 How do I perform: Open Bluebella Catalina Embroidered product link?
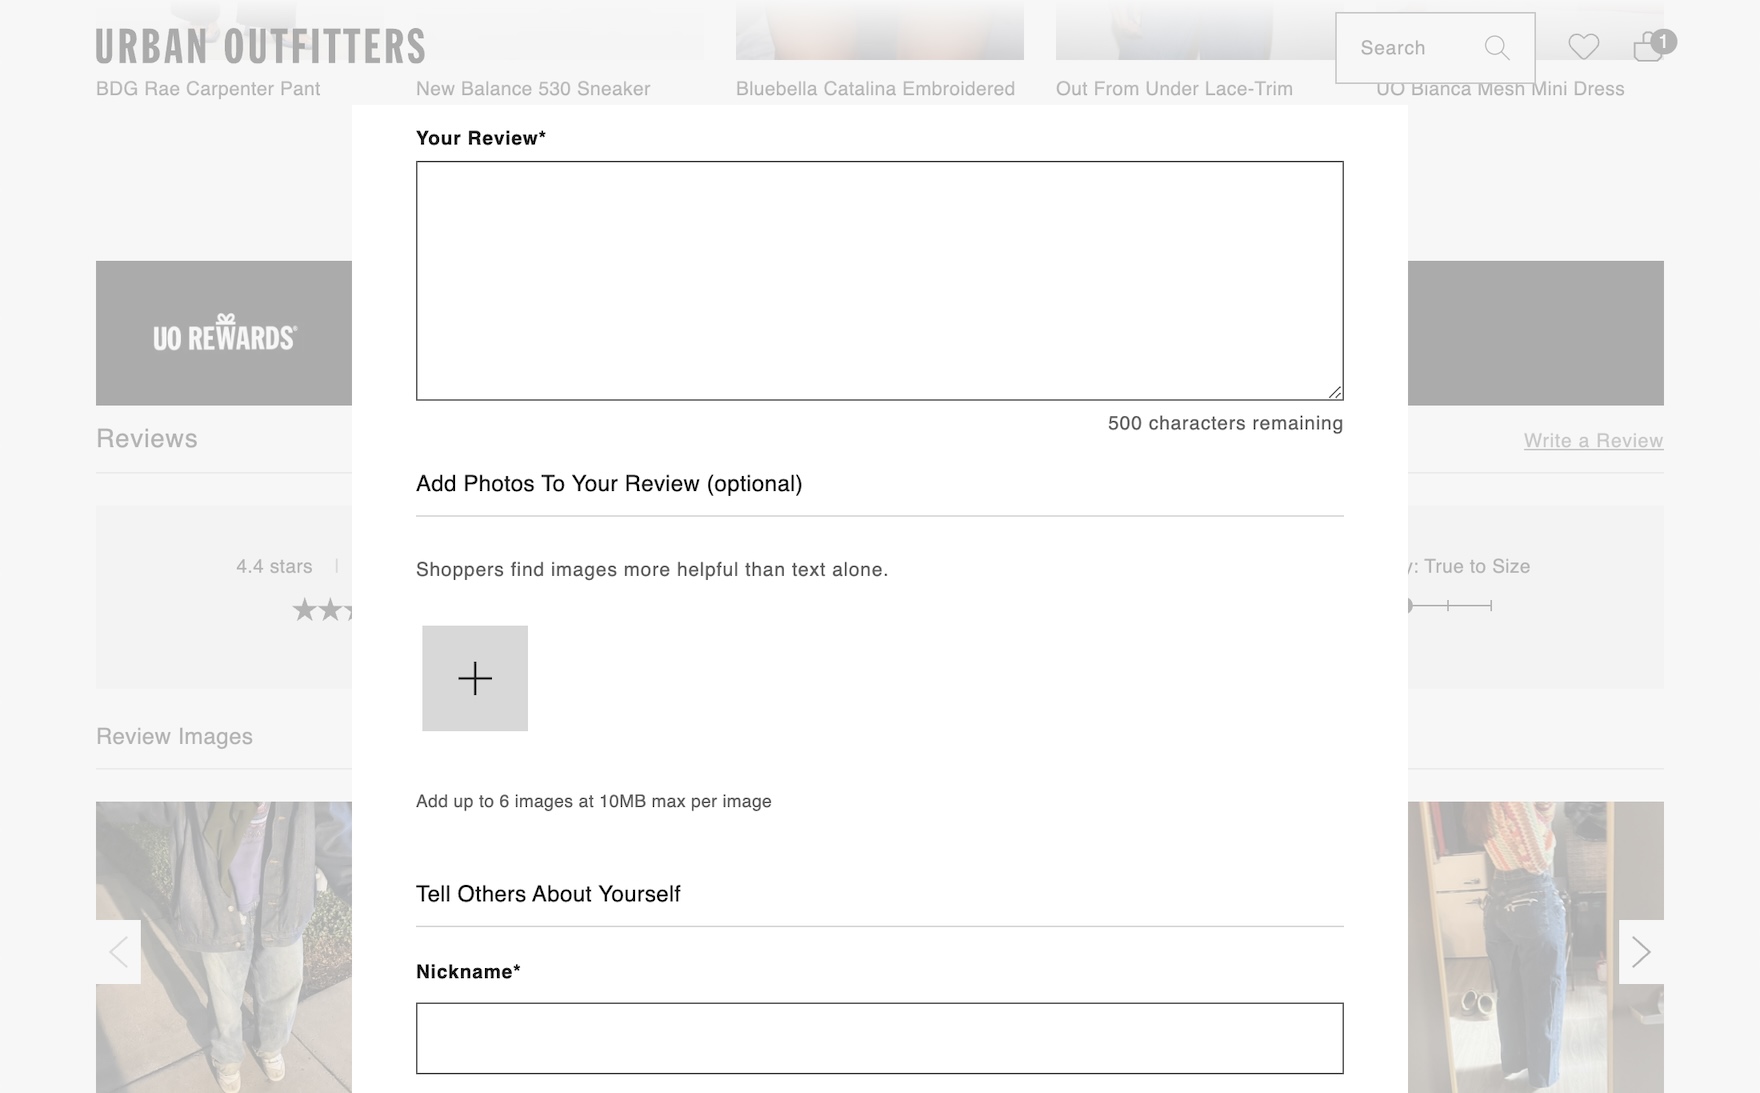click(875, 89)
